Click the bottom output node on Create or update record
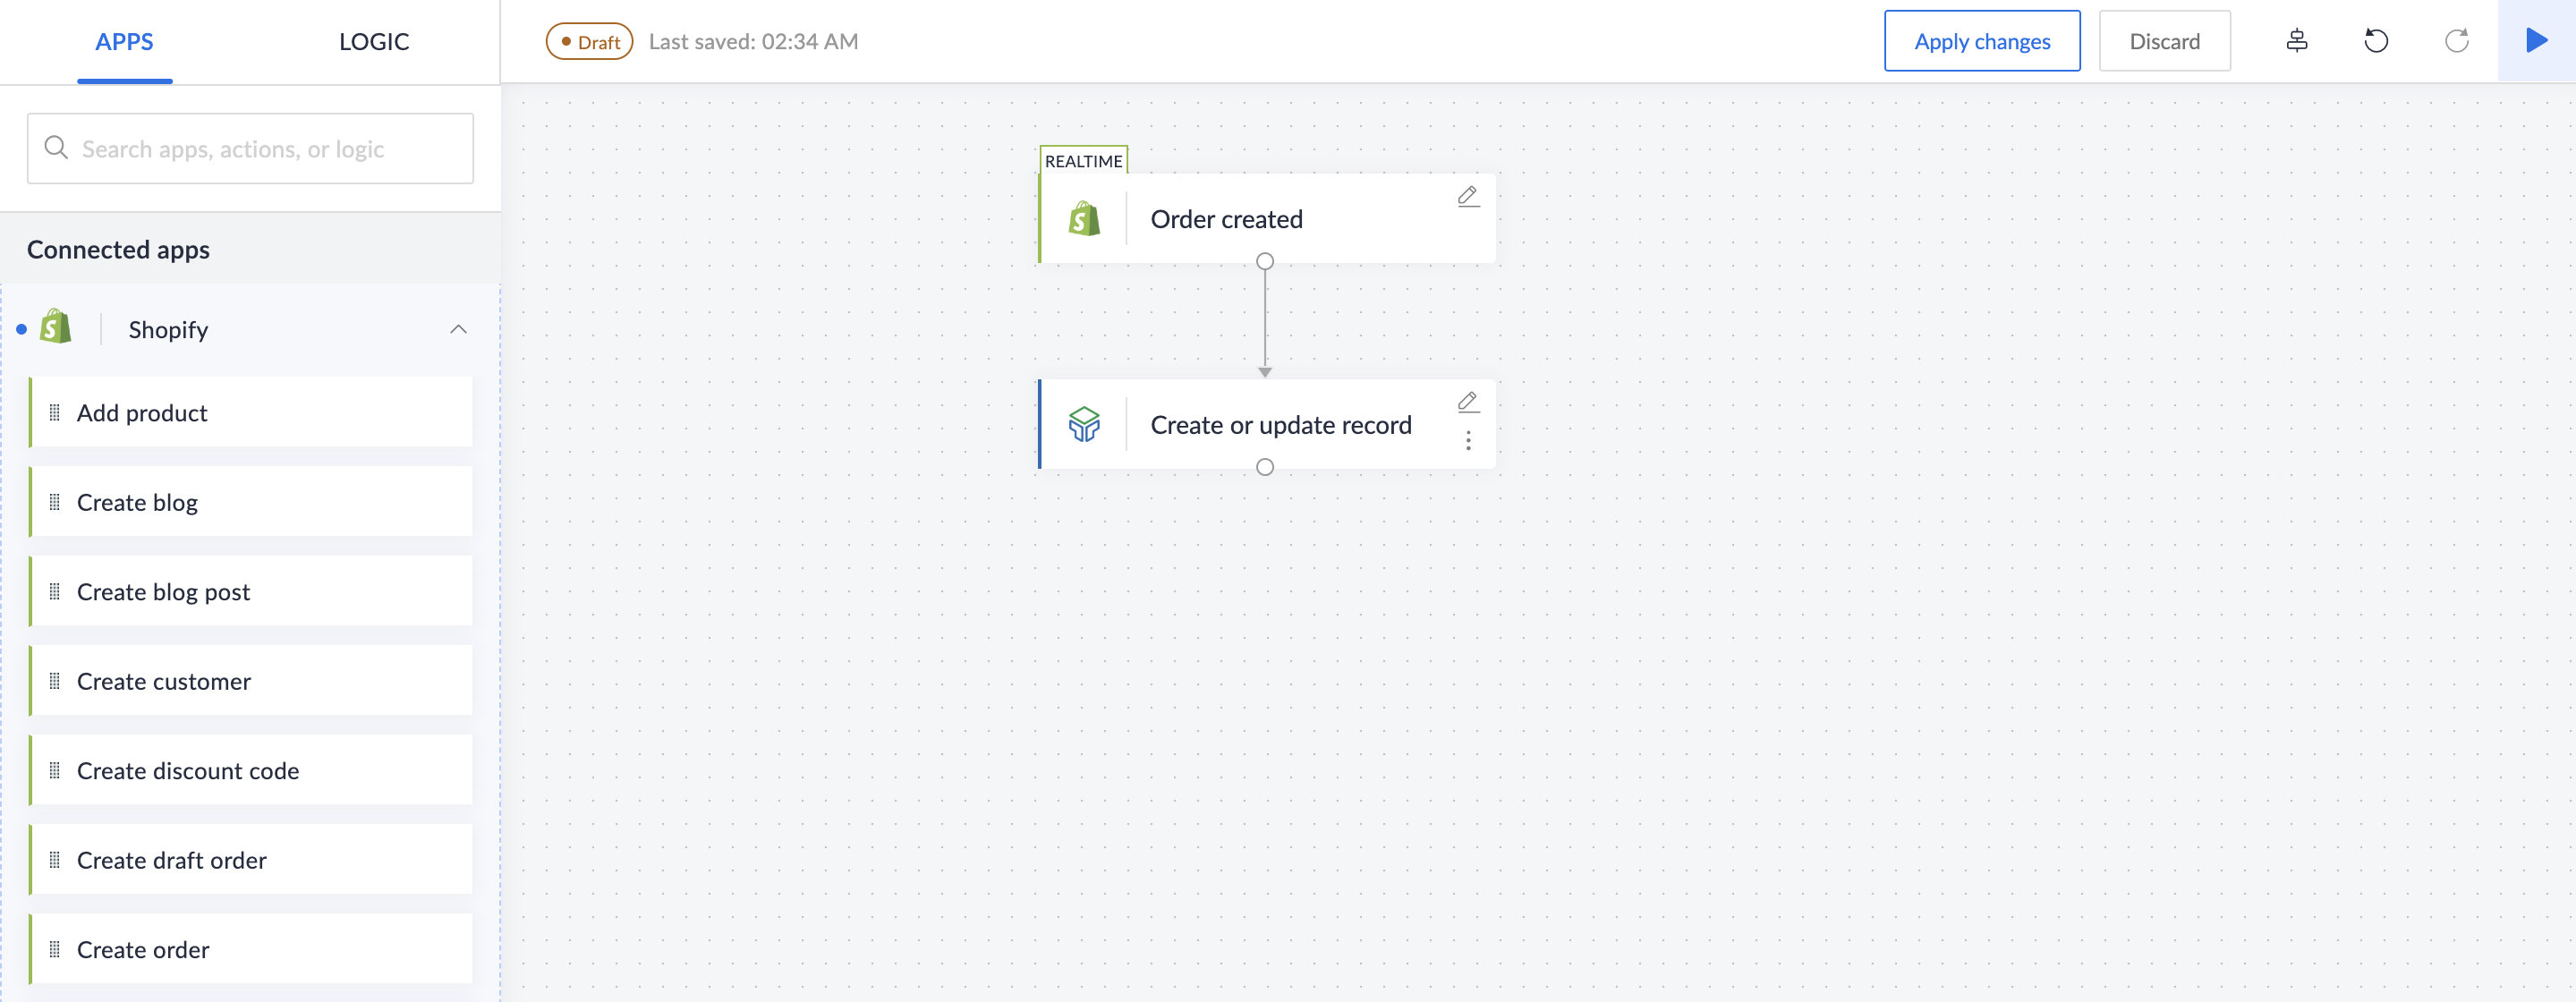2576x1002 pixels. click(1265, 468)
